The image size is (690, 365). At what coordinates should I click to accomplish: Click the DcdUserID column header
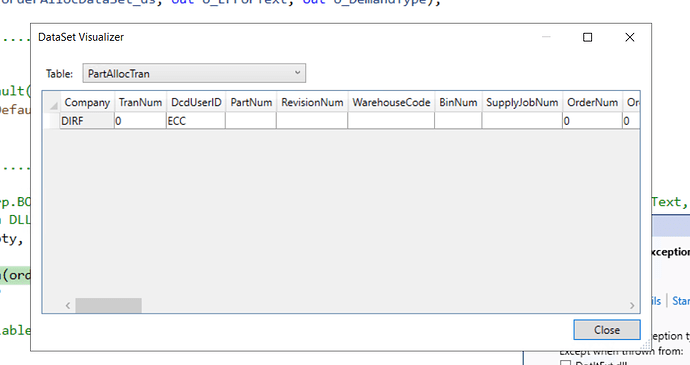coord(196,102)
